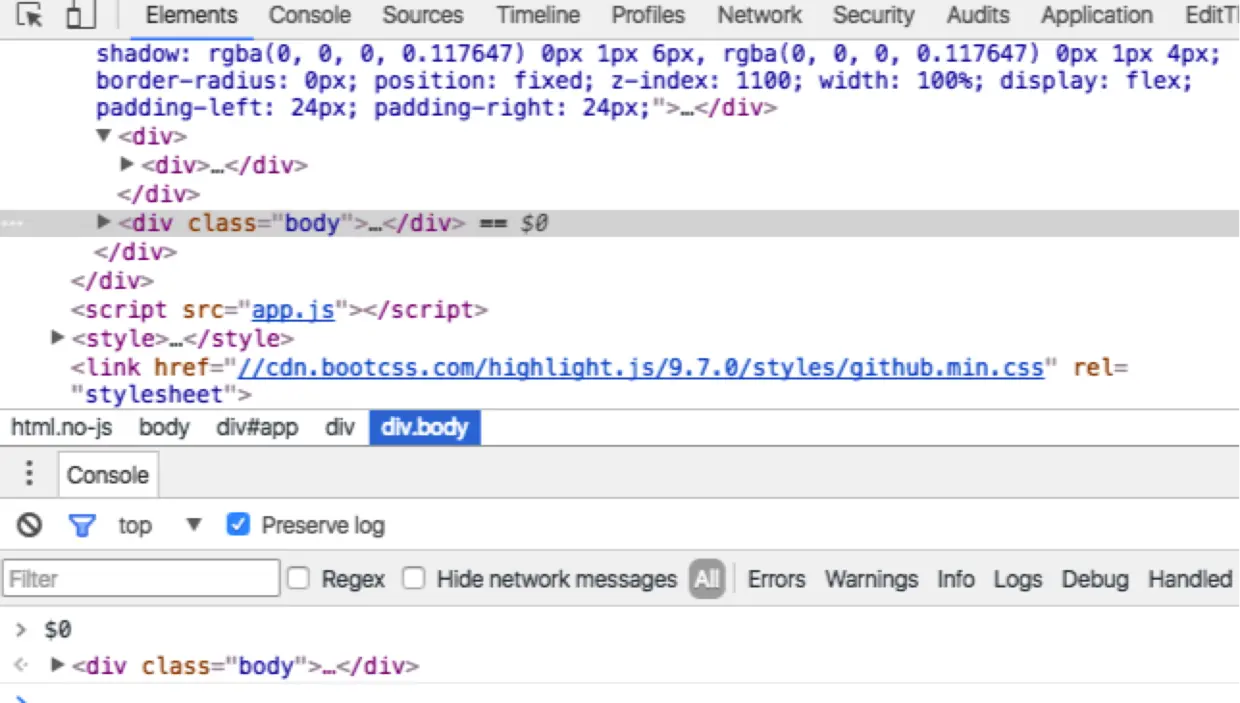Expand the console output div.body result

pyautogui.click(x=58, y=664)
